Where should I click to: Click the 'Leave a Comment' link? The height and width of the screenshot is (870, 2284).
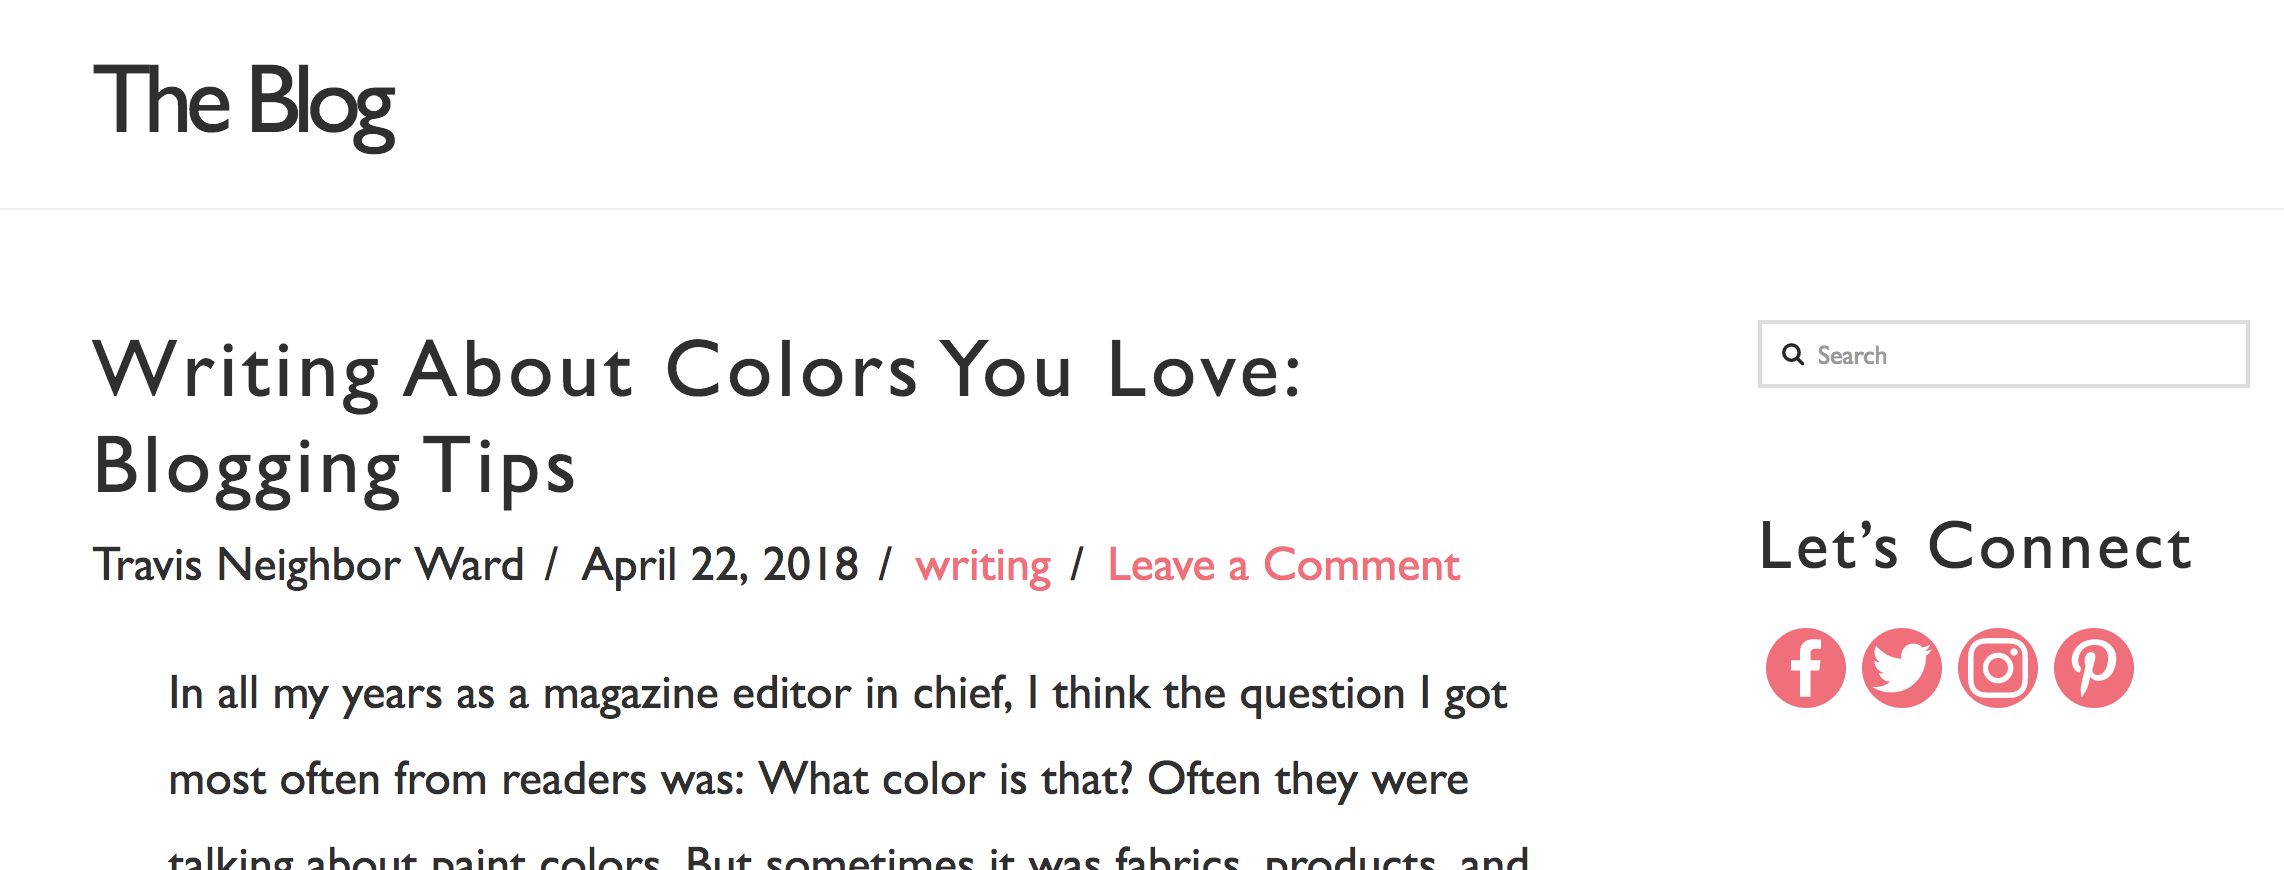(x=1283, y=566)
